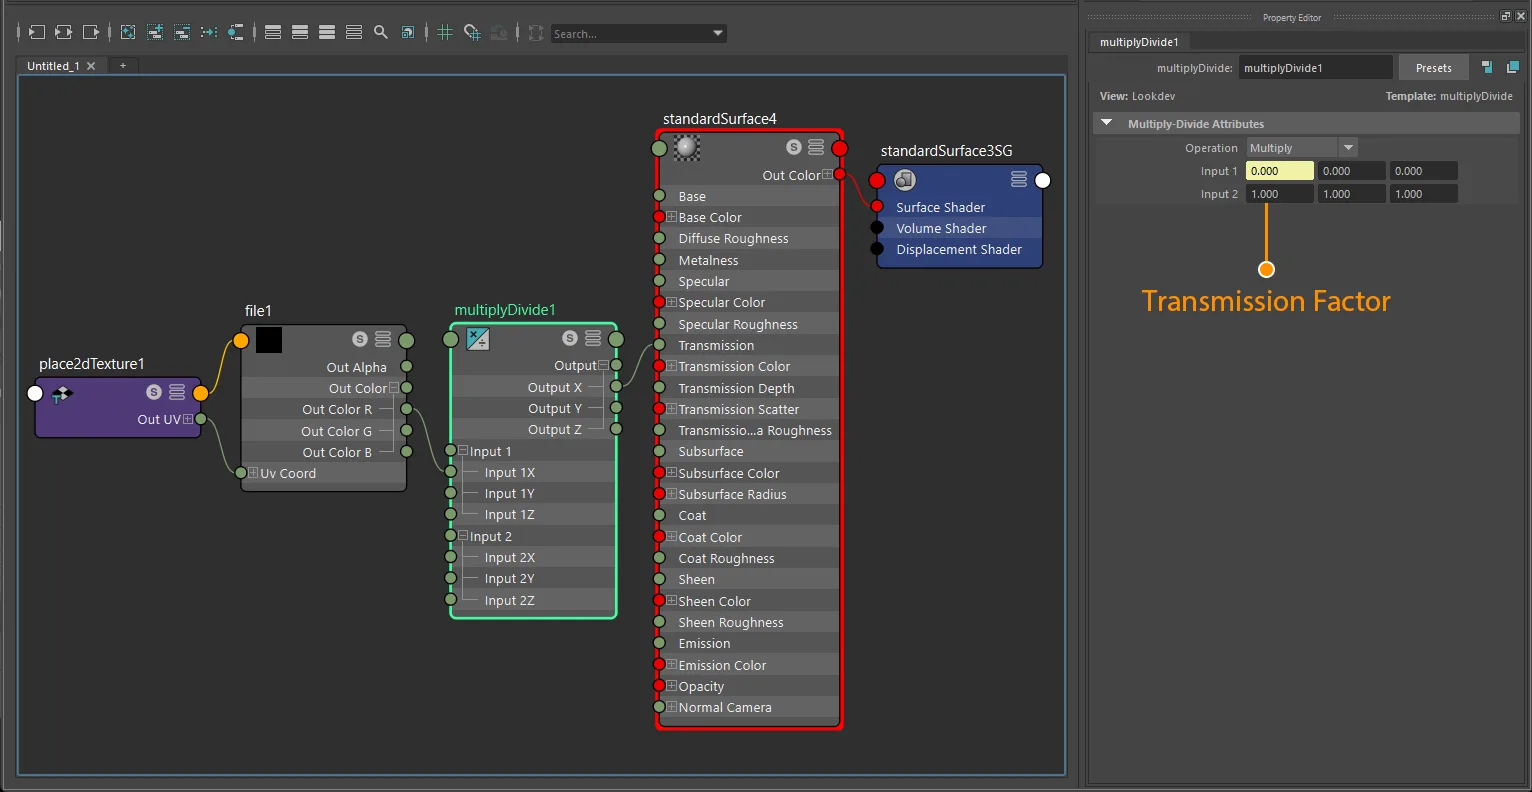Set selected nodes to Custom mode
1532x792 pixels.
[x=354, y=32]
